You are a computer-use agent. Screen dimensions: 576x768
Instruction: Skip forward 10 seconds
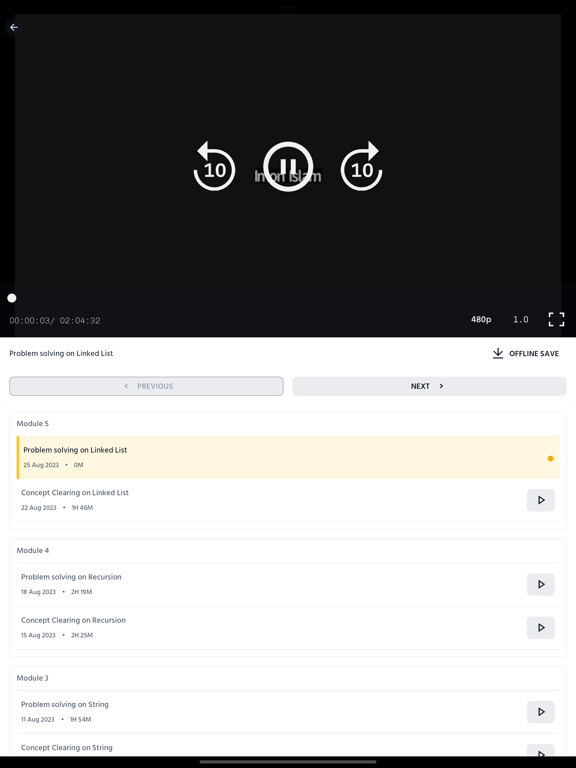click(x=361, y=167)
